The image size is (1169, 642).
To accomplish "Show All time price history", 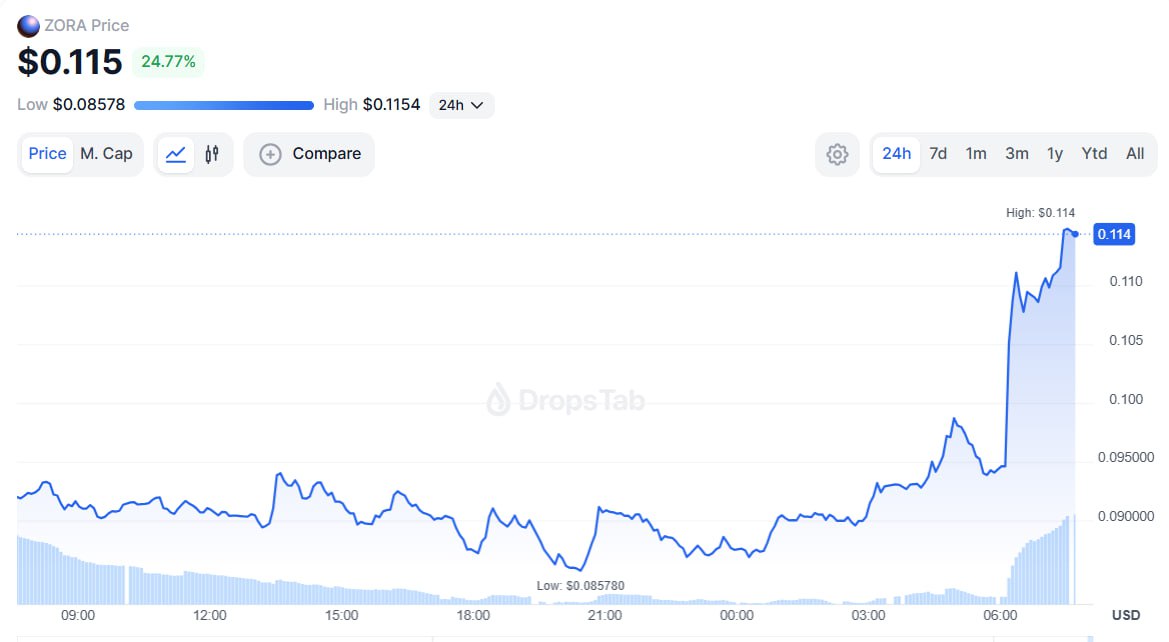I will [1135, 154].
